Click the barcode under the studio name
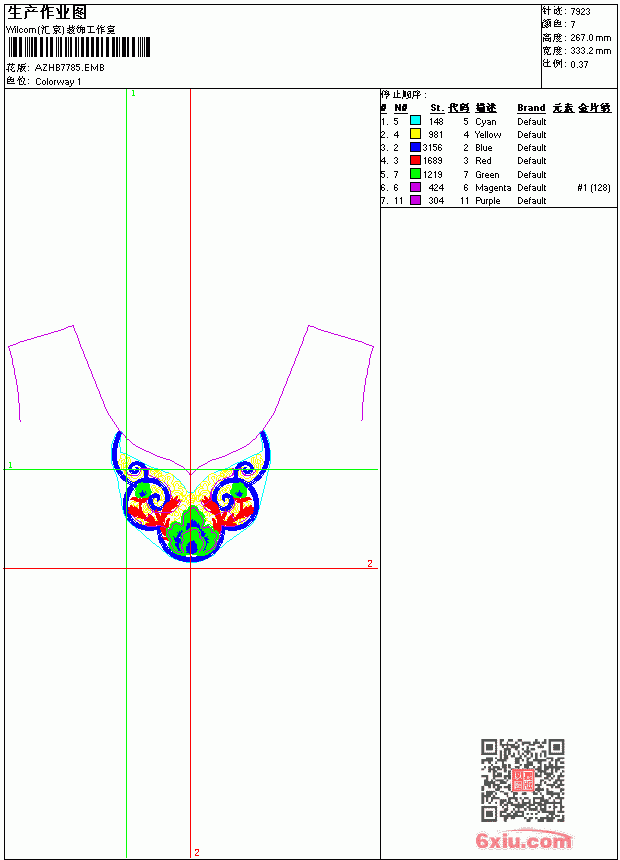The image size is (620, 860). pyautogui.click(x=78, y=47)
